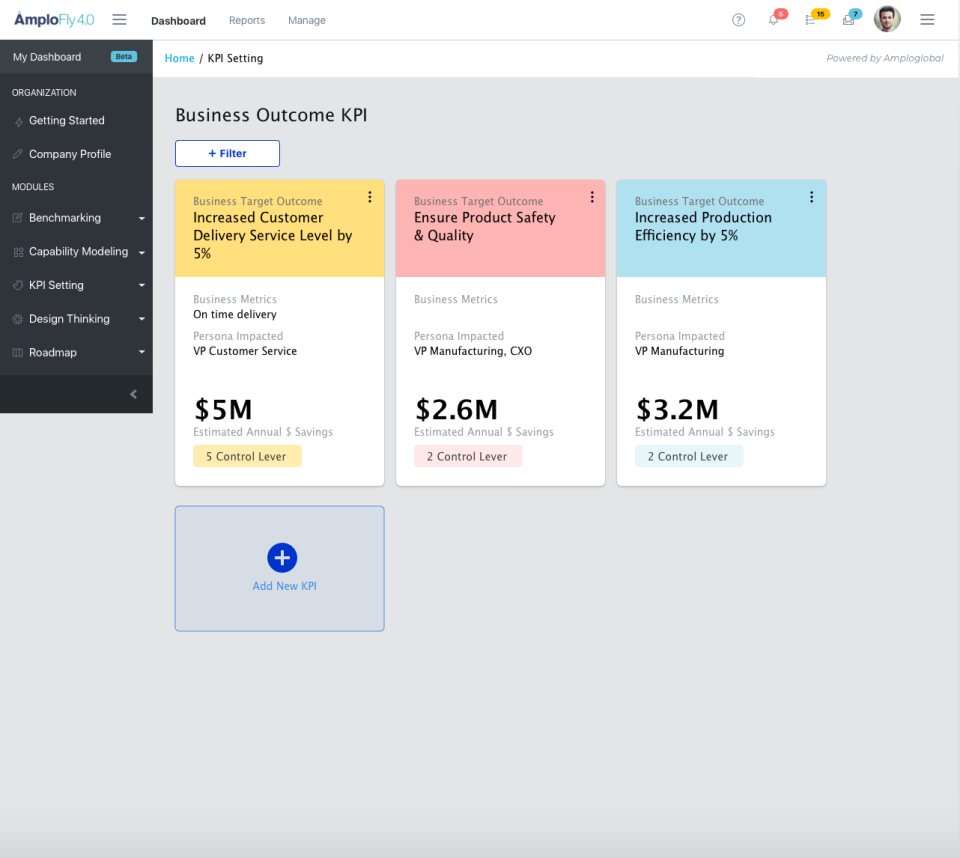Open the messages inbox icon with 7 badge
This screenshot has width=960, height=858.
(x=849, y=20)
